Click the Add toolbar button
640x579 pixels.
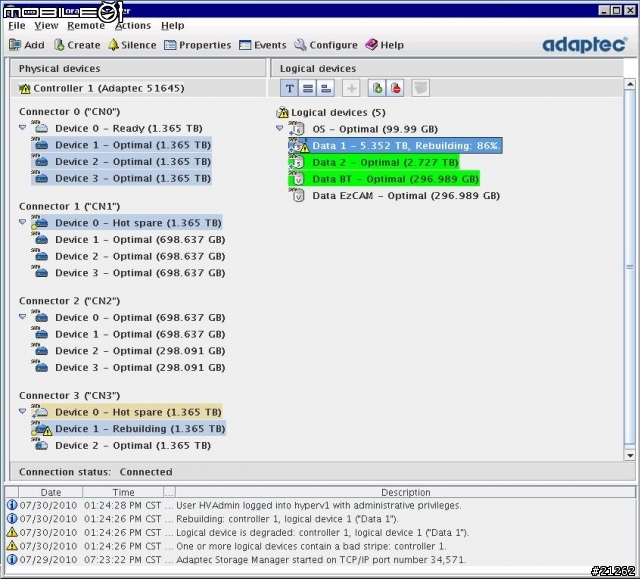click(x=27, y=45)
